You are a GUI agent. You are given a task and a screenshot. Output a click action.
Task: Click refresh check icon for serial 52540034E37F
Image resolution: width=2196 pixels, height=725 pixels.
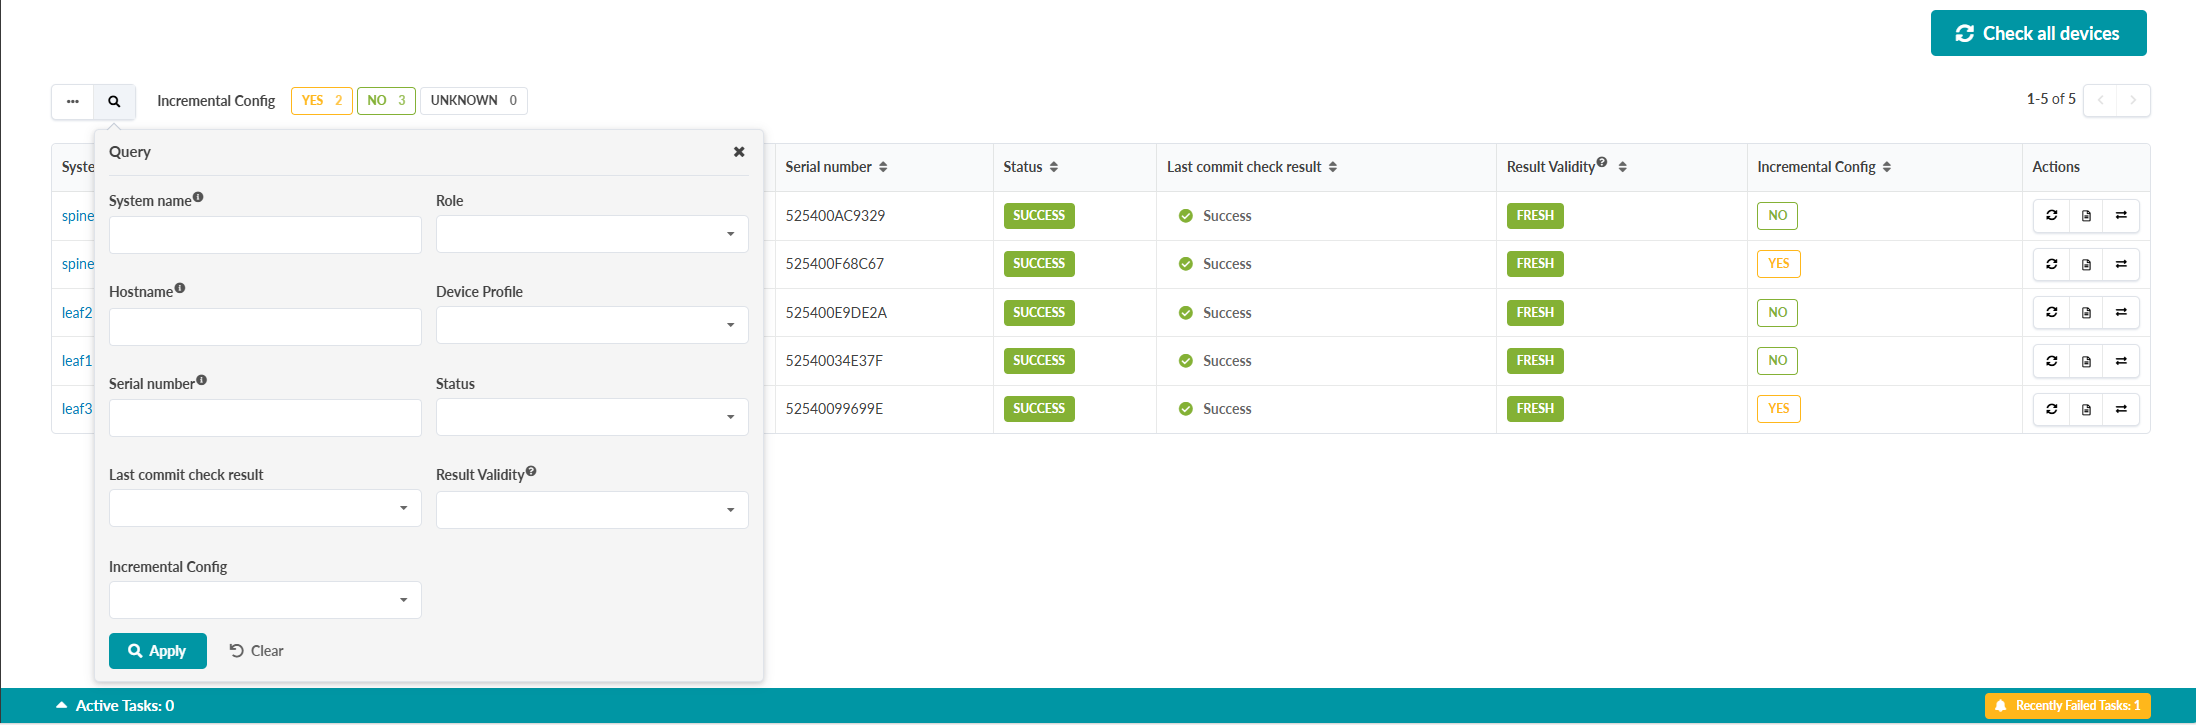(2051, 361)
